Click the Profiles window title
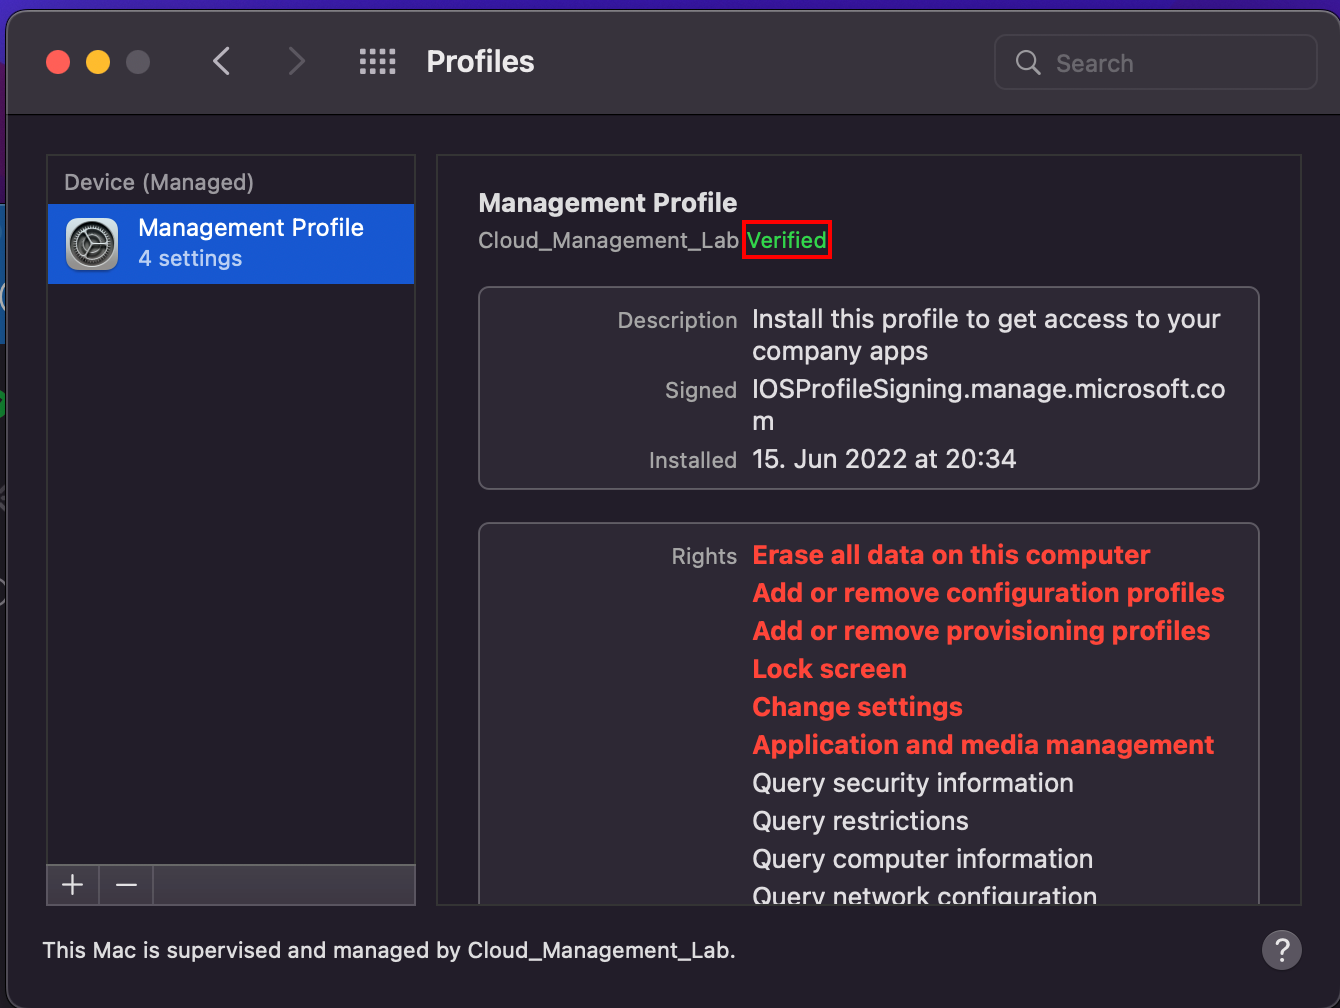1340x1008 pixels. coord(480,62)
